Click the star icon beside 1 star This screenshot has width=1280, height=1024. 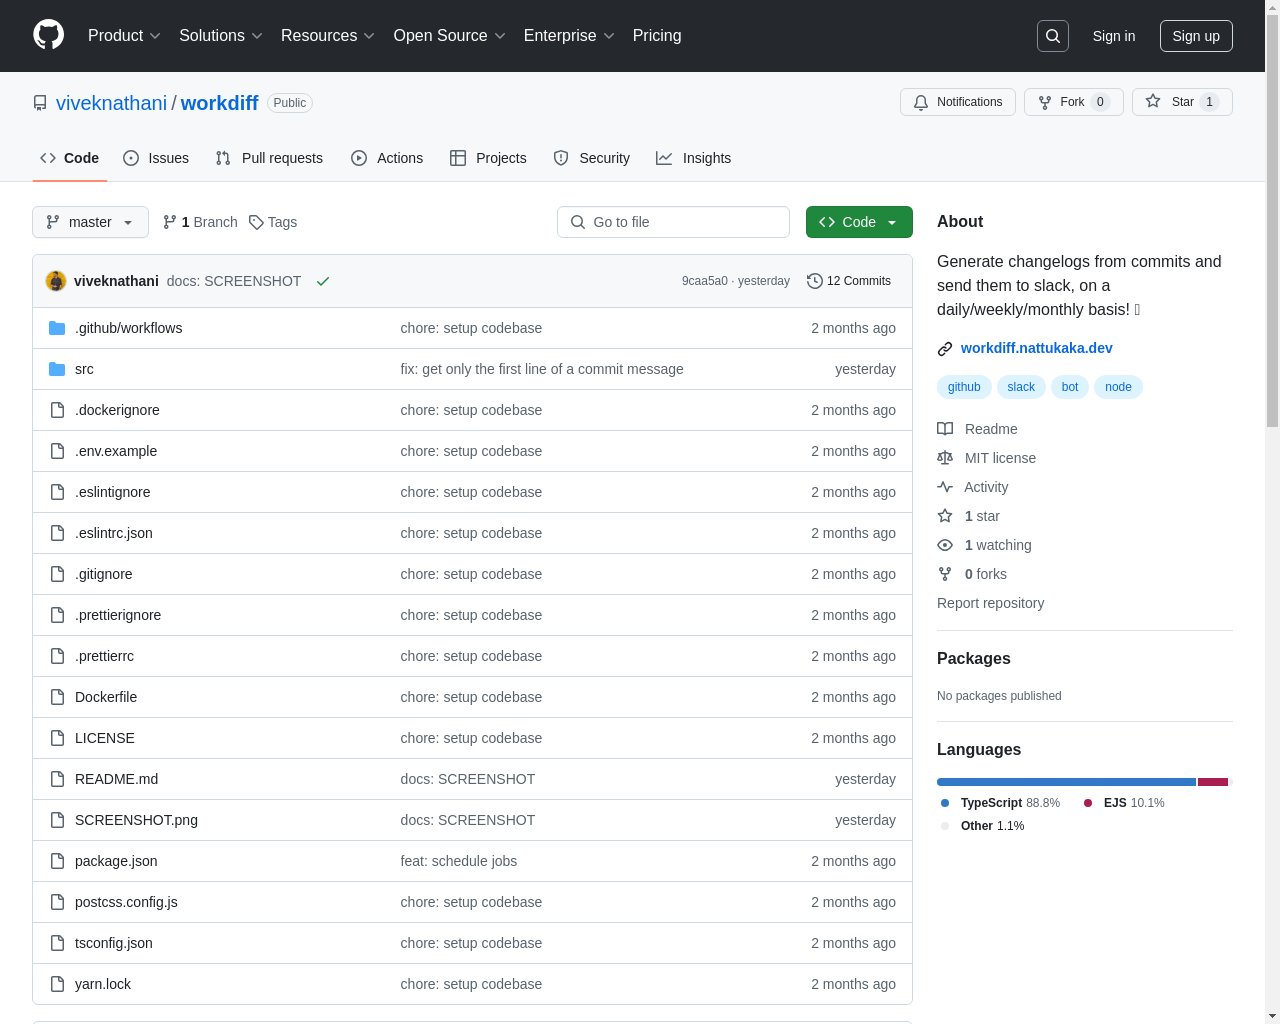click(x=945, y=516)
